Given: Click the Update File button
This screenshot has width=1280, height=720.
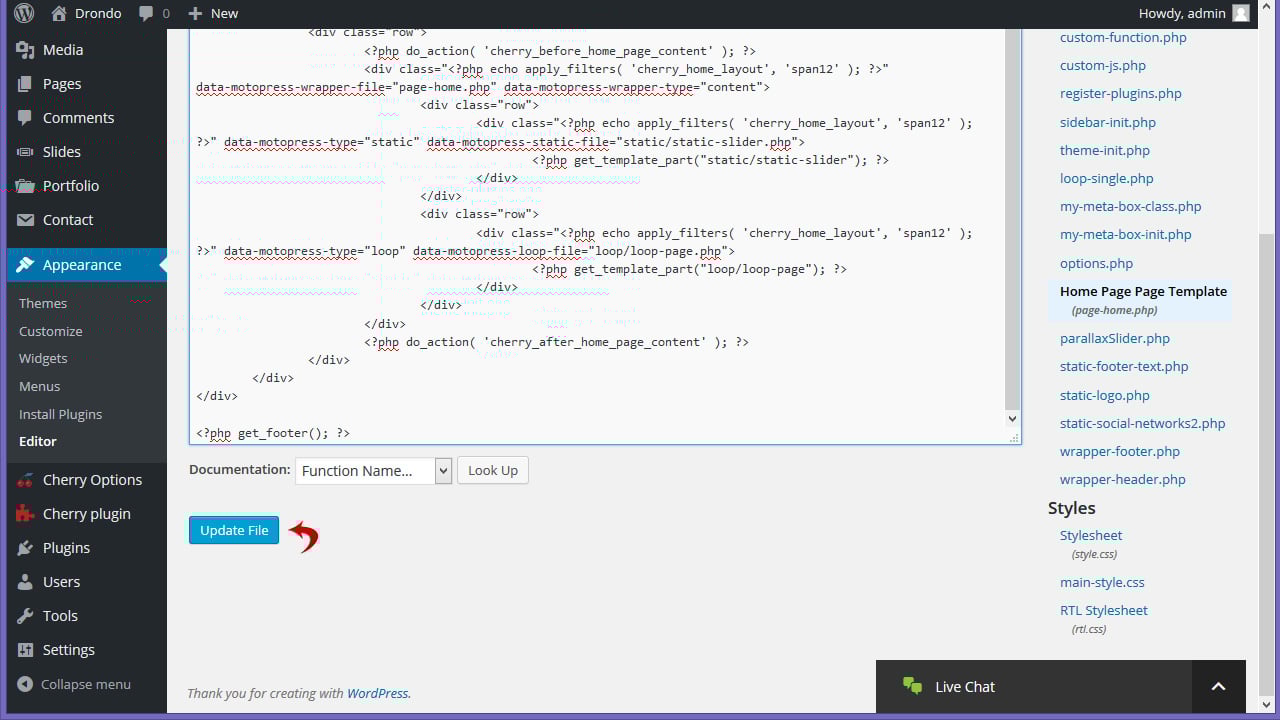Looking at the screenshot, I should [x=234, y=530].
